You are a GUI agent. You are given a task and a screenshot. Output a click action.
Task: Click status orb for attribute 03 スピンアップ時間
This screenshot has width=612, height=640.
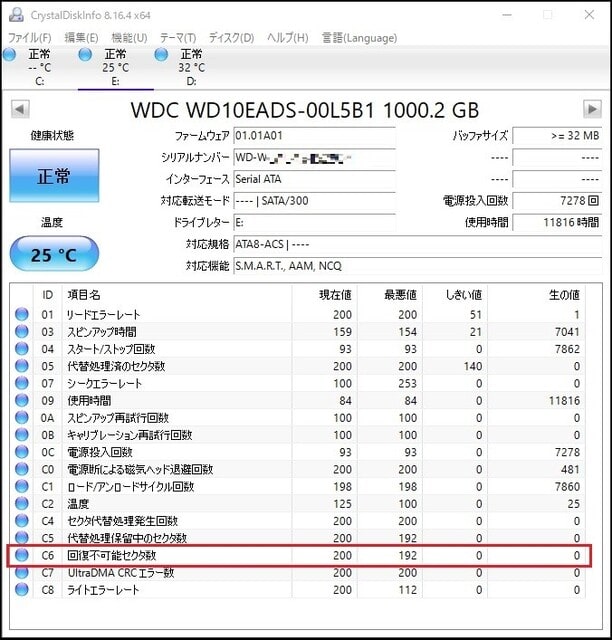pyautogui.click(x=22, y=331)
